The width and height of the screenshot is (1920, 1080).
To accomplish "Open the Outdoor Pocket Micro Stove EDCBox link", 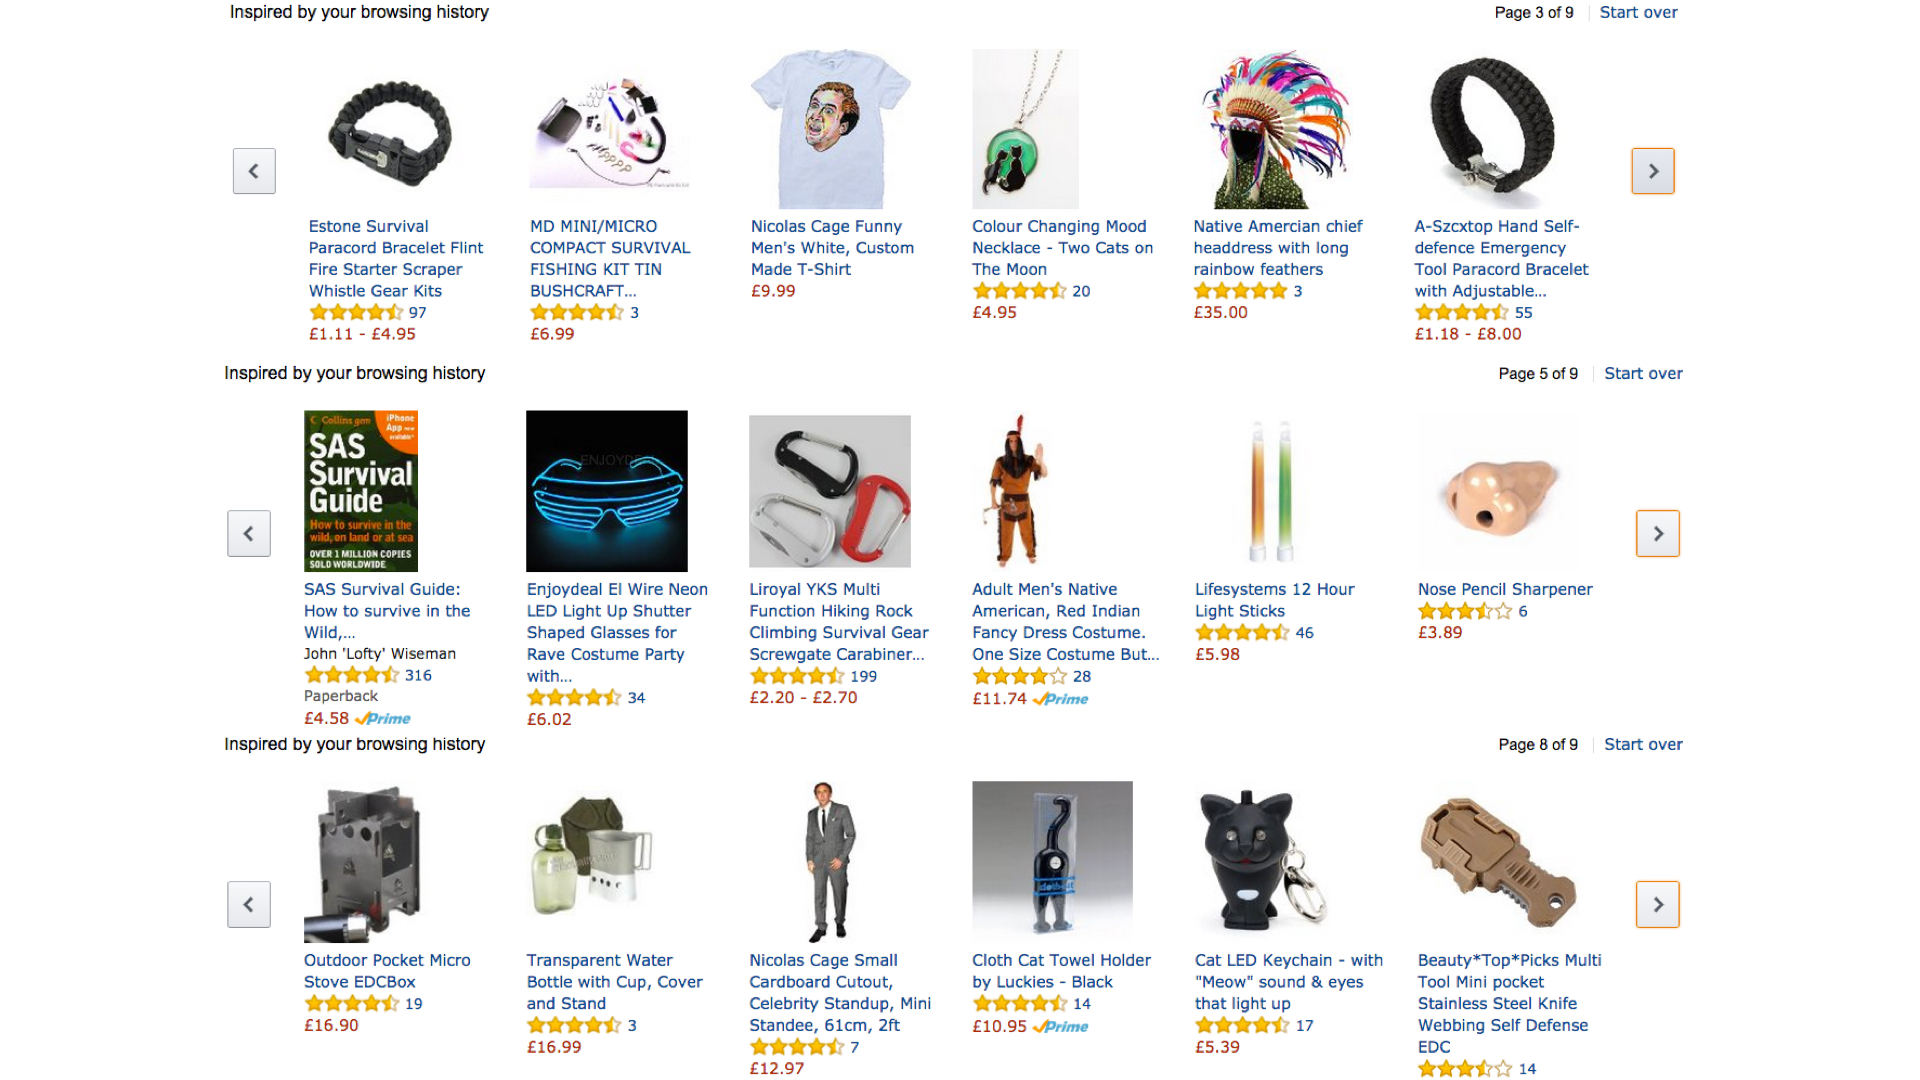I will [387, 971].
